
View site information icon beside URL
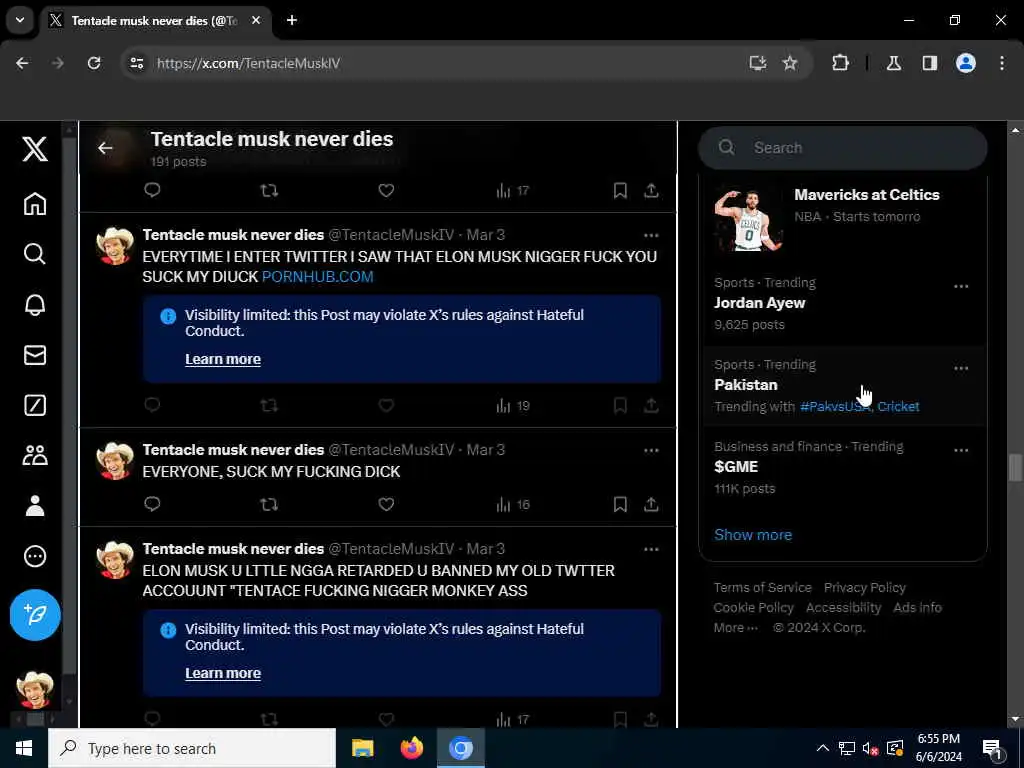[136, 63]
